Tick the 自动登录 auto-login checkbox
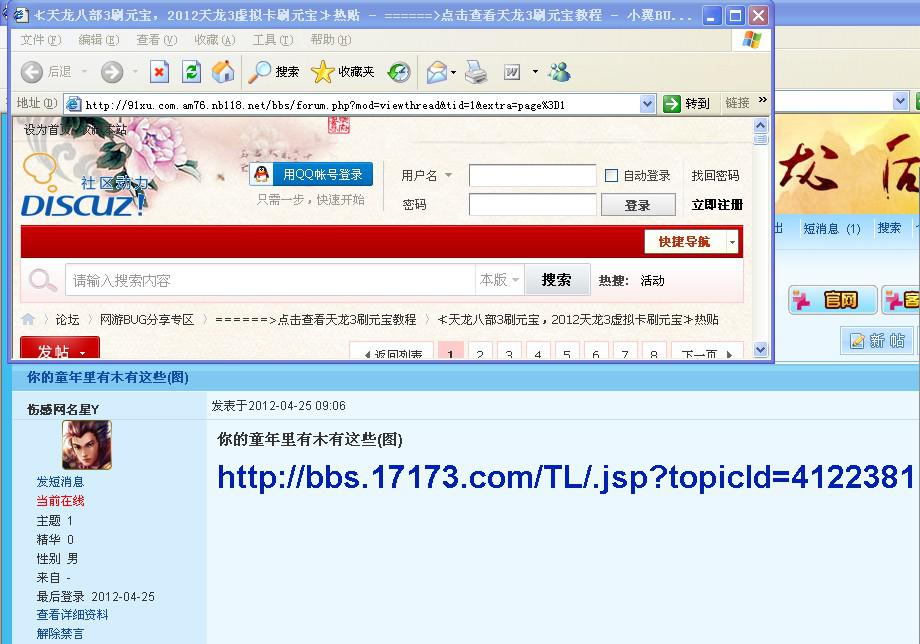920x644 pixels. click(x=612, y=176)
